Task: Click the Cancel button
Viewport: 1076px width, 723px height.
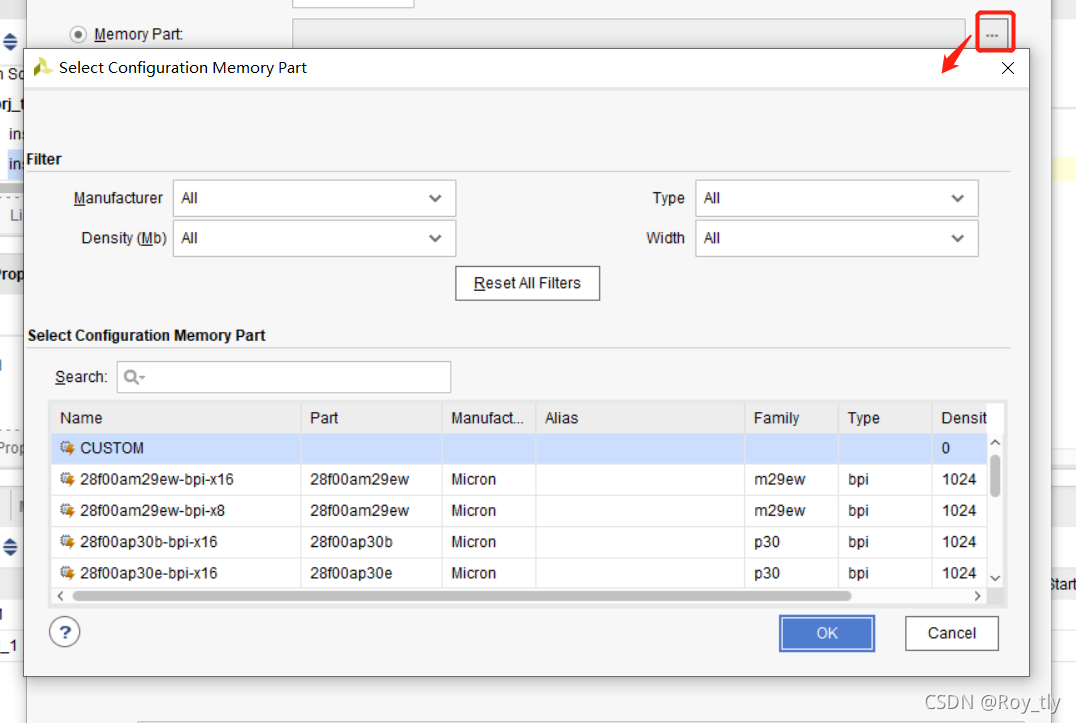Action: click(x=951, y=633)
